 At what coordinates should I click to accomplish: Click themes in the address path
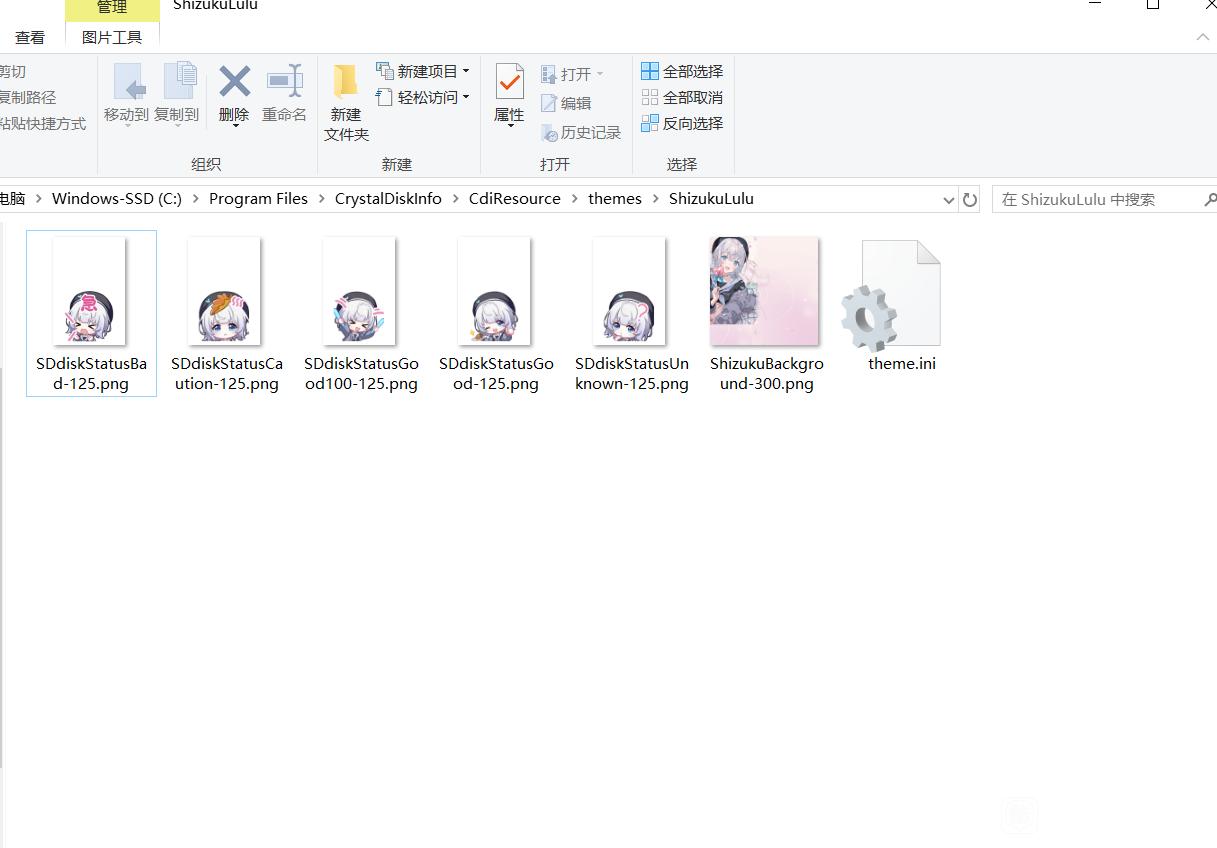[x=615, y=198]
